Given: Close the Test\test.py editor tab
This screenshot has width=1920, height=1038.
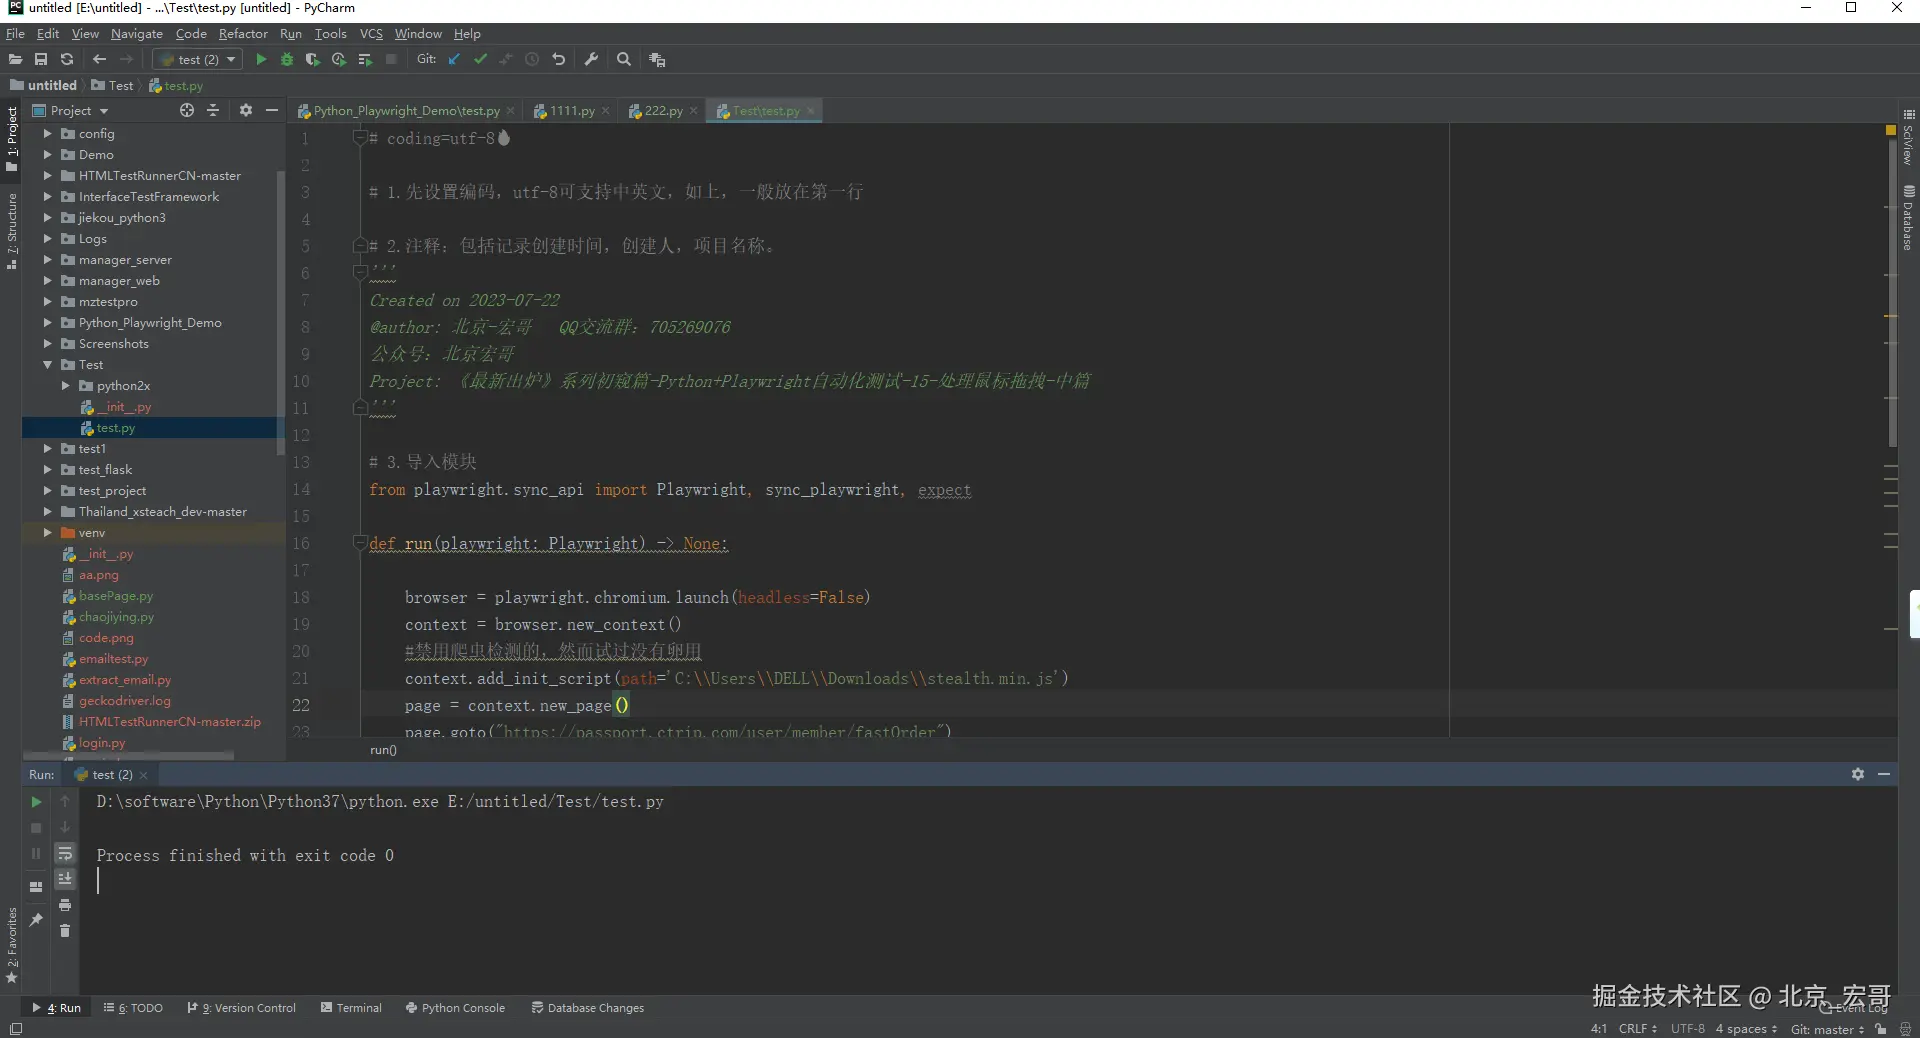Looking at the screenshot, I should click(811, 111).
